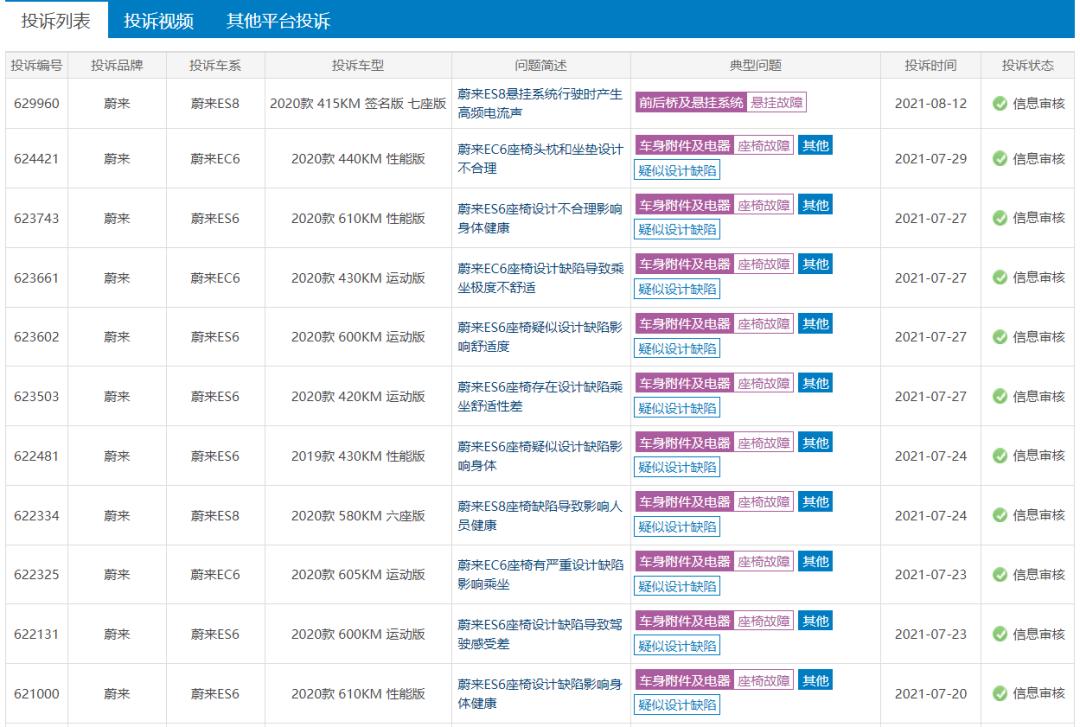1080x727 pixels.
Task: Click green check icon for complaint 621000
Action: point(999,693)
